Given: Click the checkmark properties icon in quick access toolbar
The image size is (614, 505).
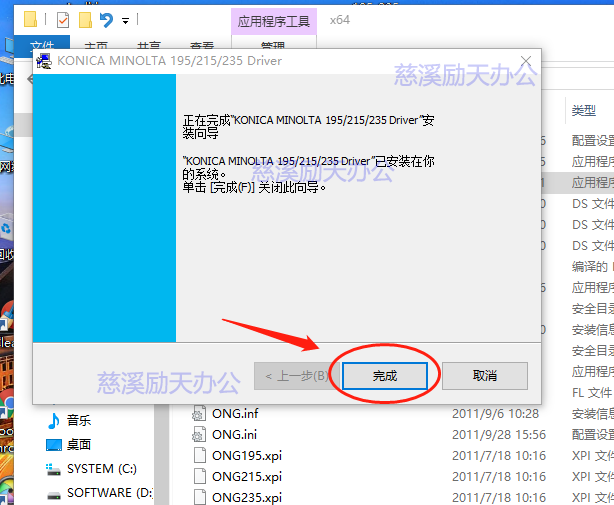Looking at the screenshot, I should coord(62,19).
